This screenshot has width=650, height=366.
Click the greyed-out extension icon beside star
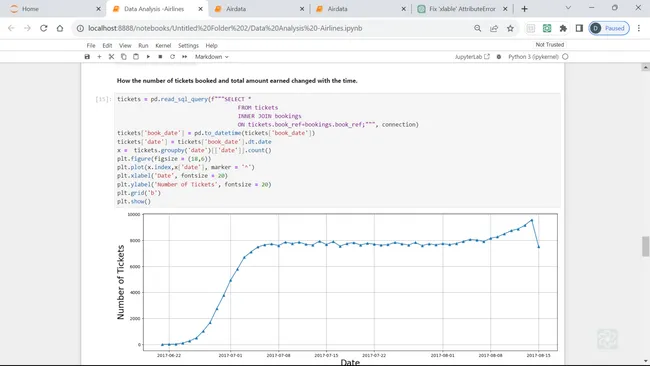point(531,28)
